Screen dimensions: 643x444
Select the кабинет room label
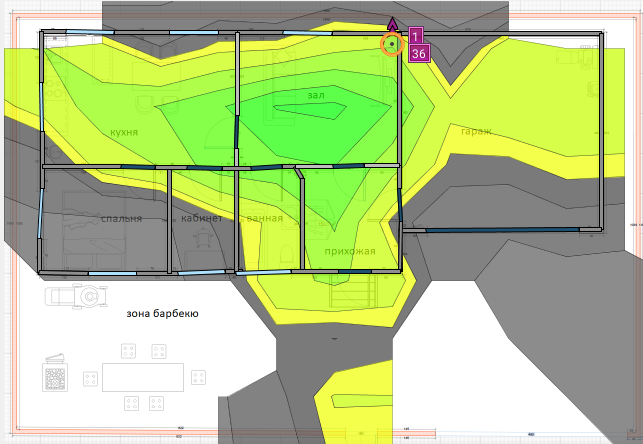[202, 218]
